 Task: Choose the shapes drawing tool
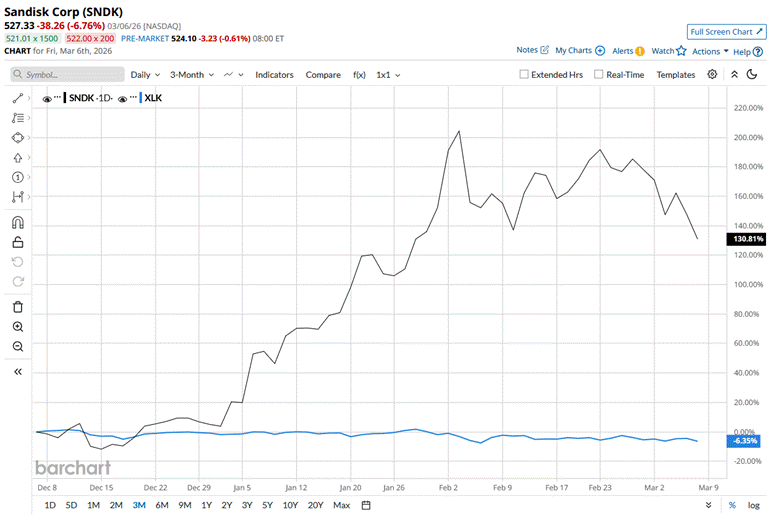pyautogui.click(x=18, y=138)
